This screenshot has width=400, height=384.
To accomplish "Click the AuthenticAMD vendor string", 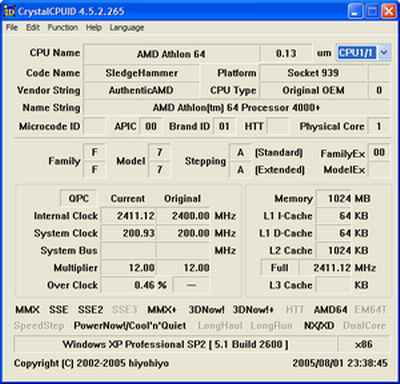I will coord(141,90).
